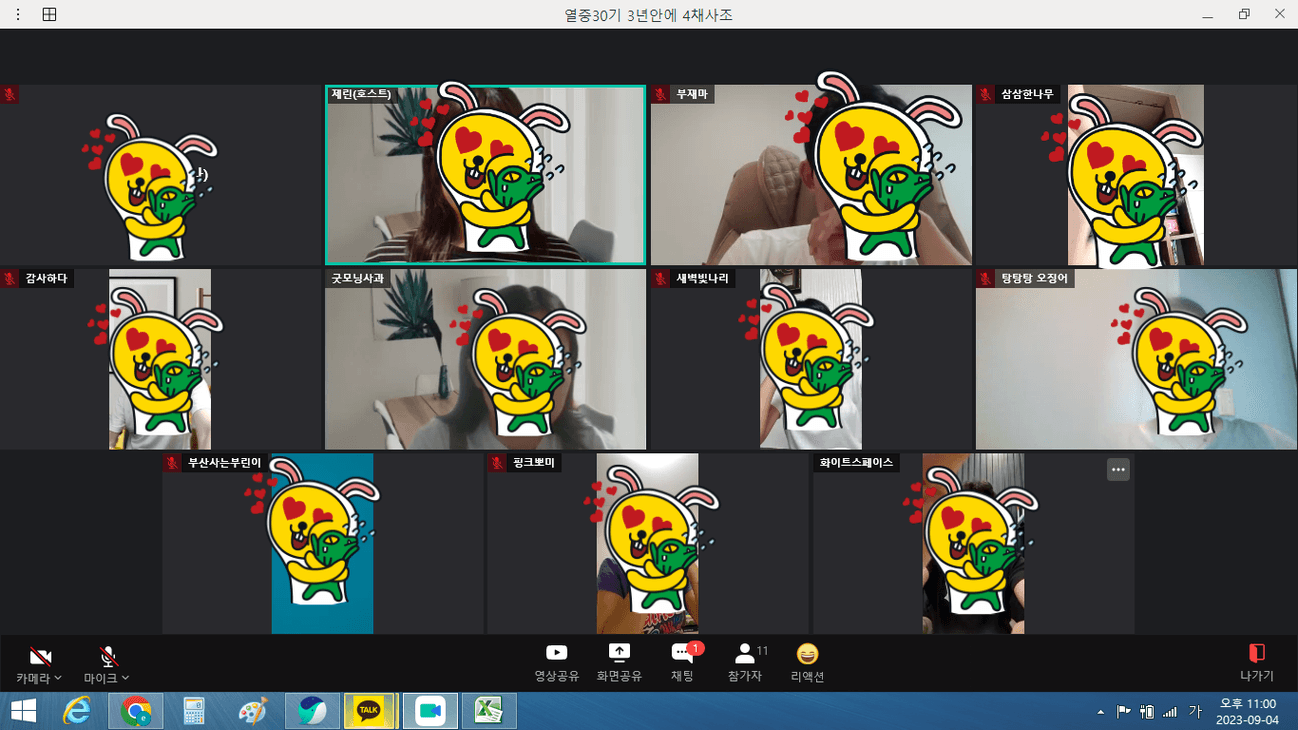Select the 제린(호스트) host video tile
Viewport: 1298px width, 730px height.
point(485,175)
